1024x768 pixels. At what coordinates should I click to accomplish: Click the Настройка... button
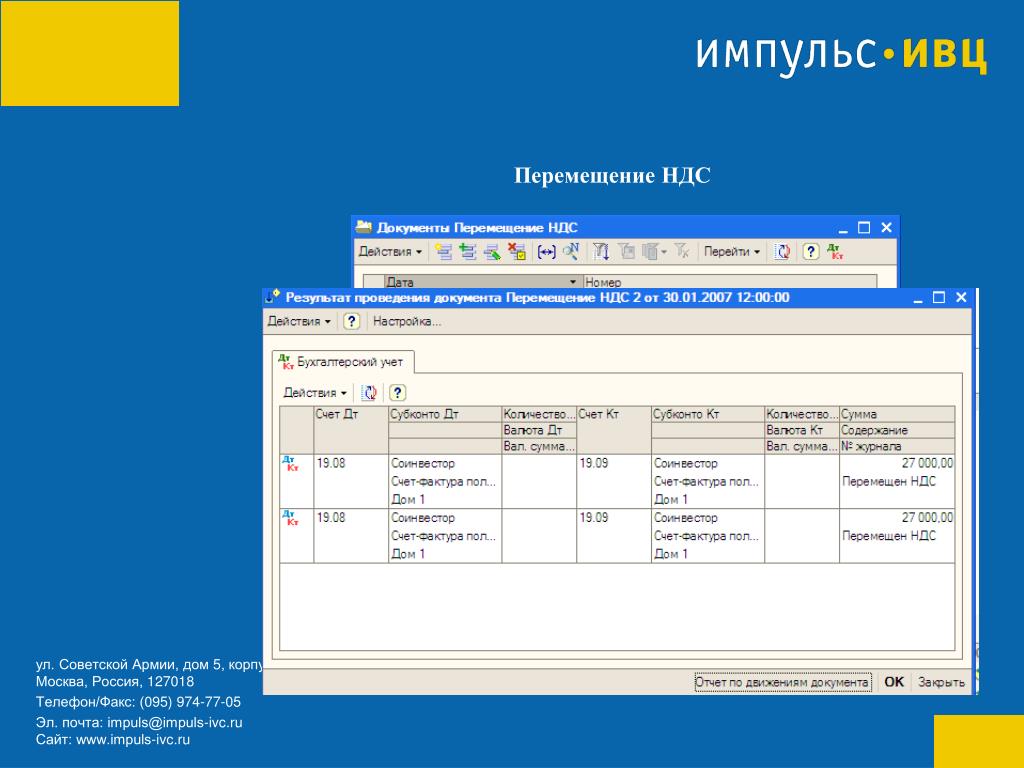(x=407, y=321)
